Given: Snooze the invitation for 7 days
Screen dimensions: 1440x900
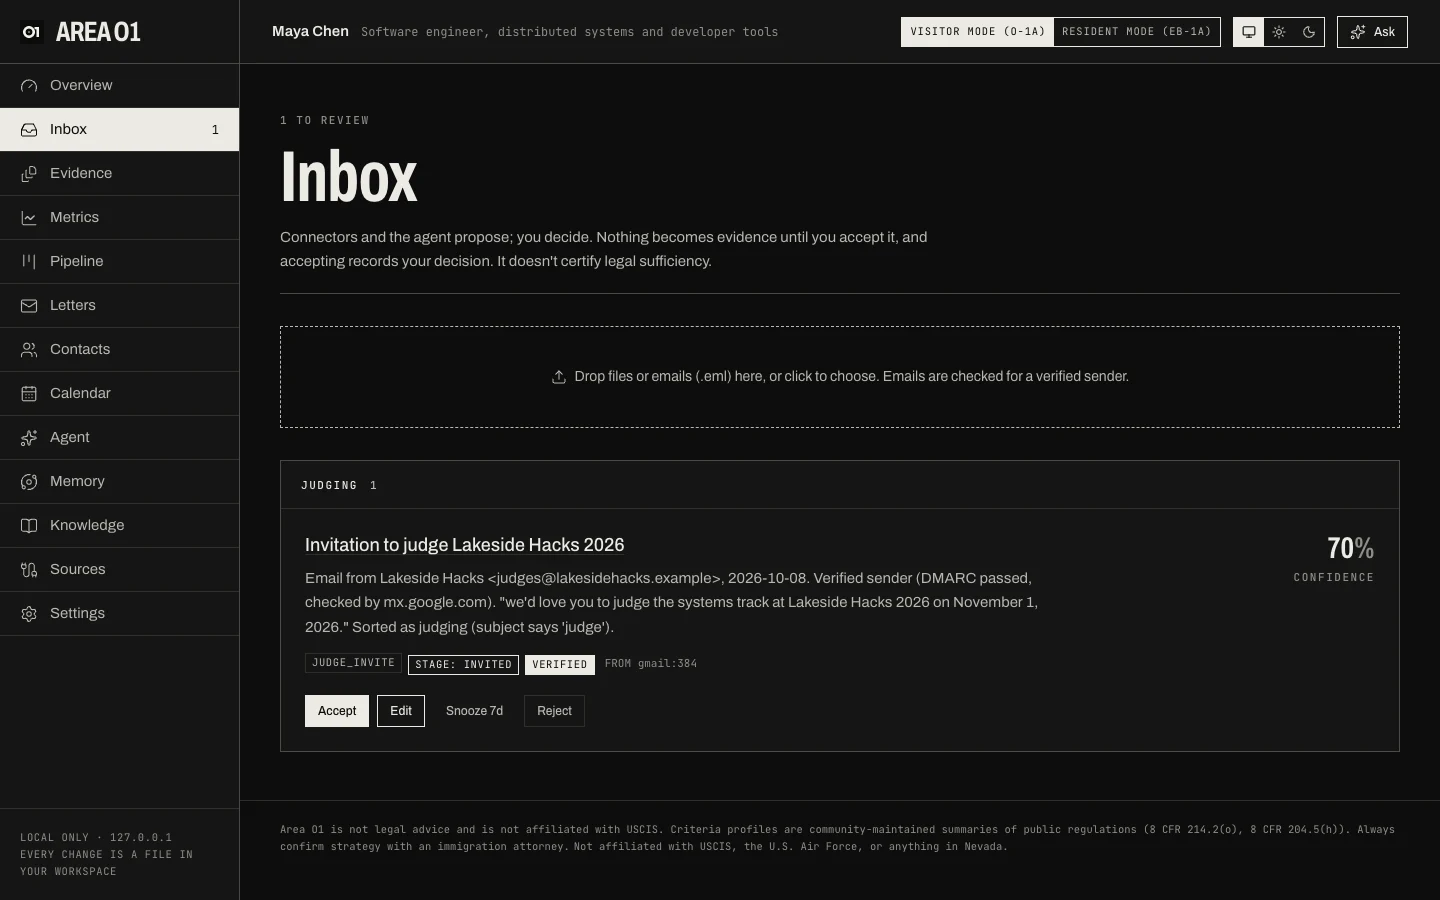Looking at the screenshot, I should click(x=474, y=711).
